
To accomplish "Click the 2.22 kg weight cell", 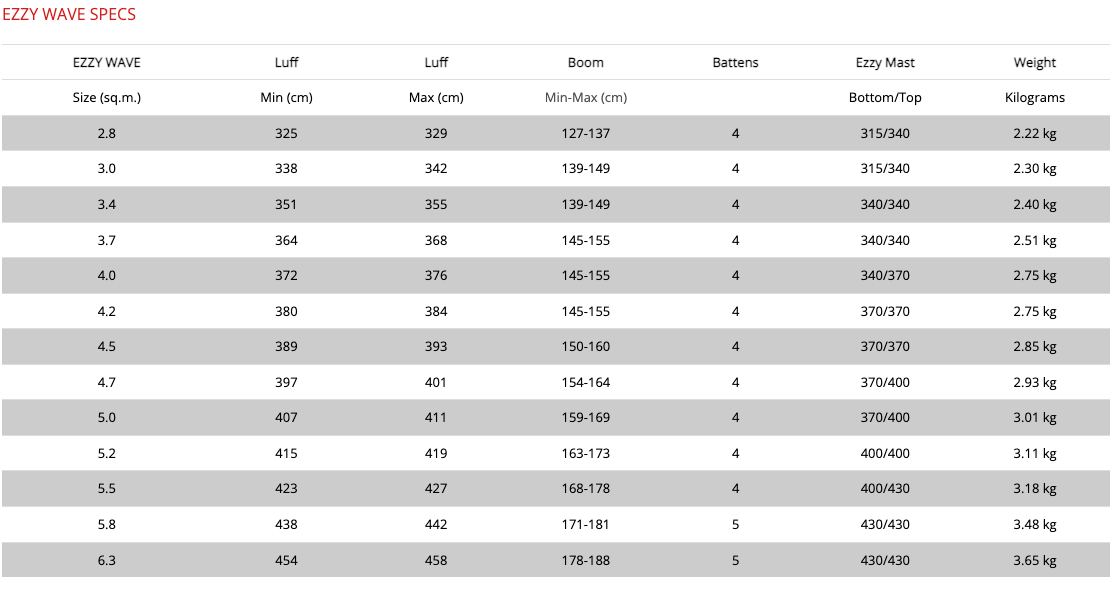I will (x=1034, y=133).
